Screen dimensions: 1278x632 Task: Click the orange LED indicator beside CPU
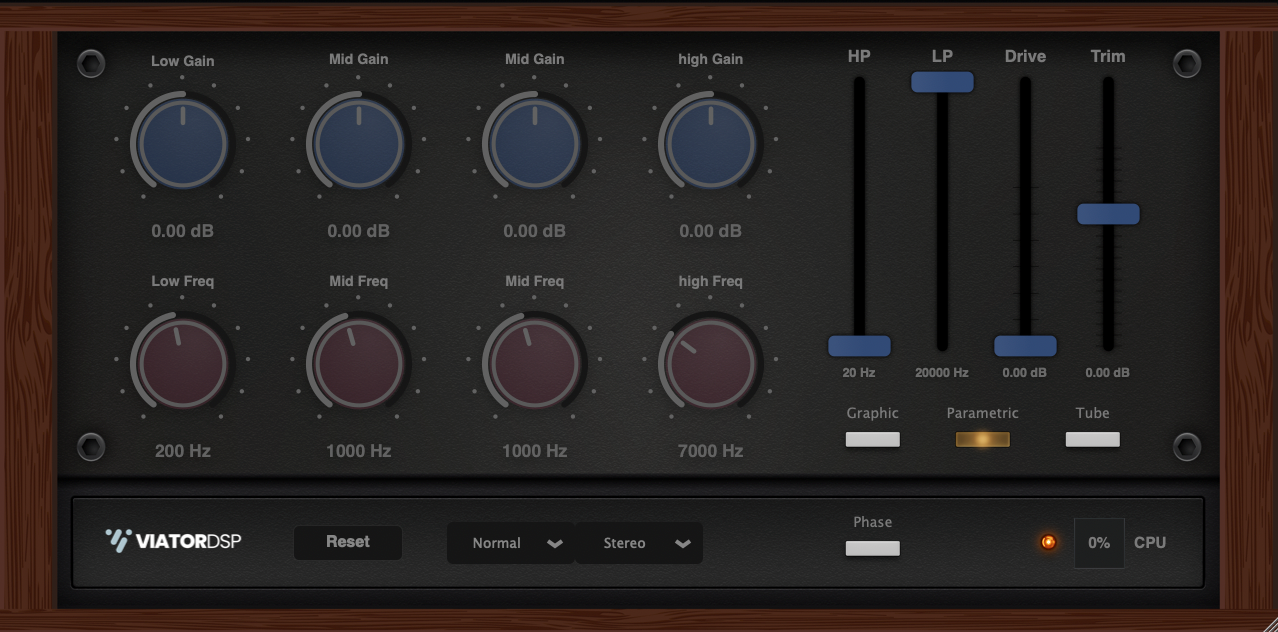[1048, 542]
